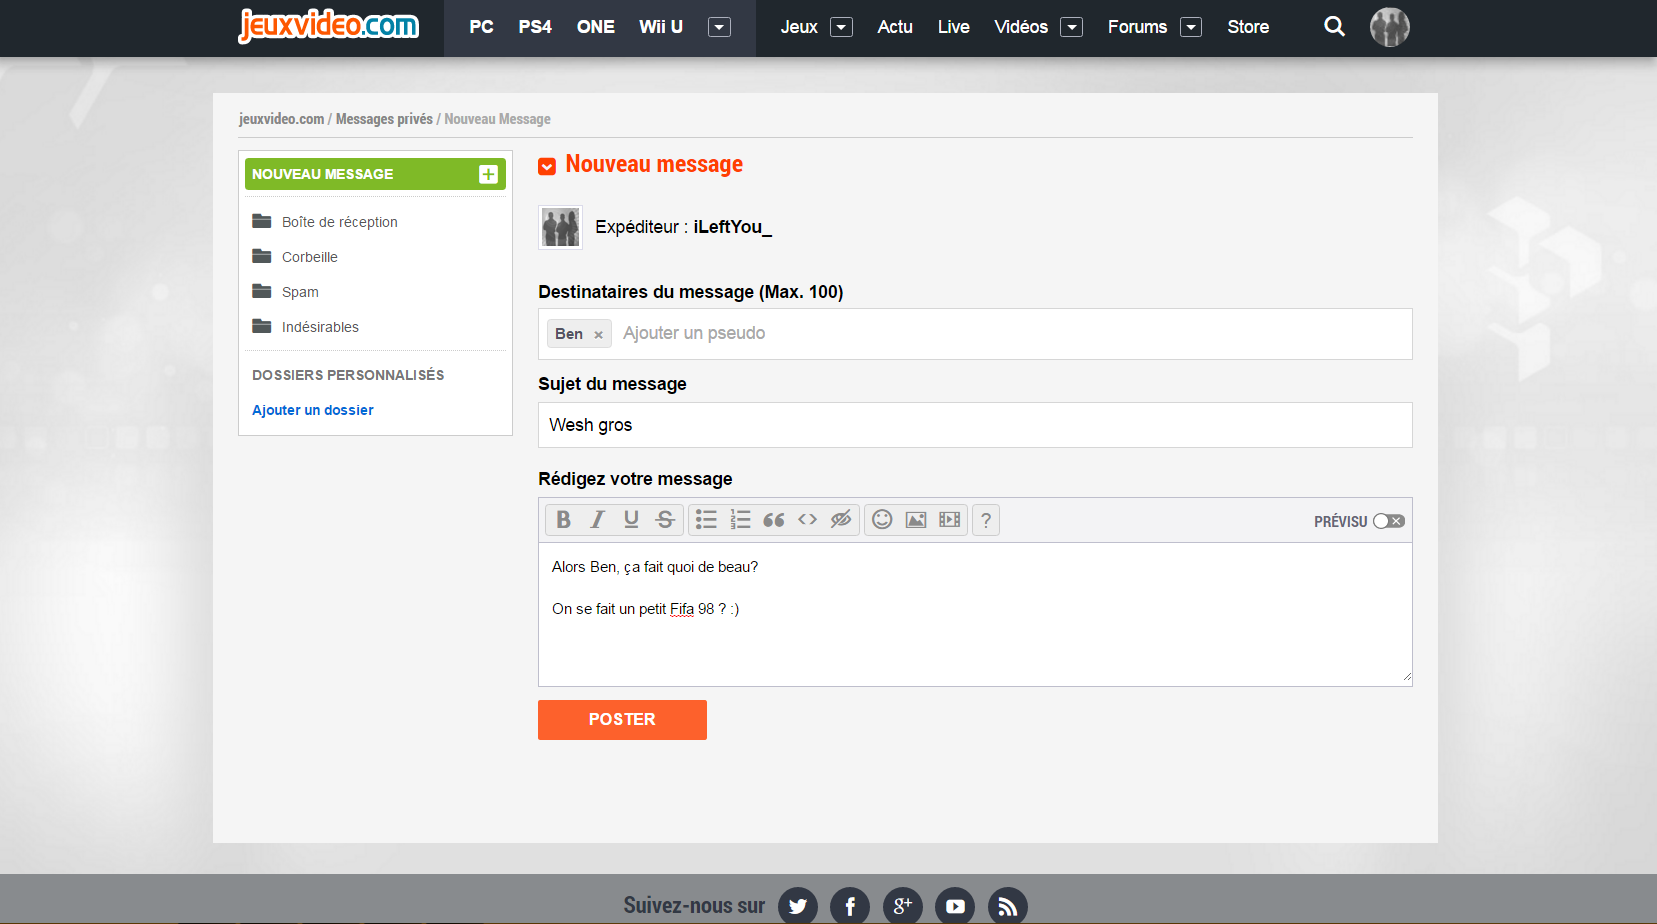Toggle the PRÉVISU preview switch
The image size is (1657, 924).
(x=1388, y=521)
